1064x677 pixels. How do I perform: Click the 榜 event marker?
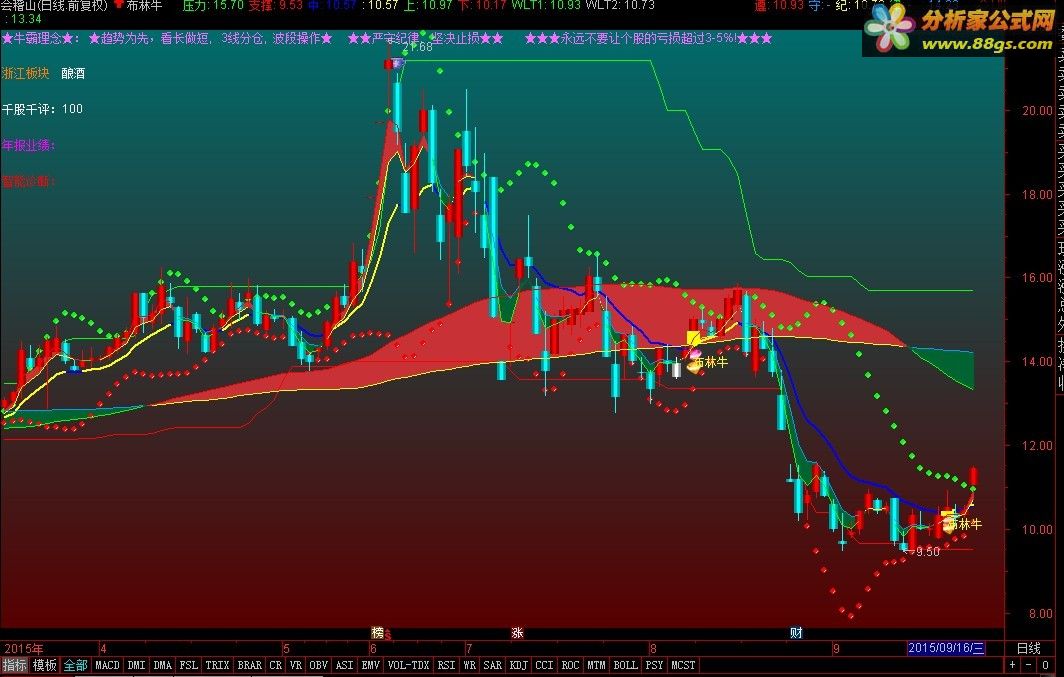point(378,633)
